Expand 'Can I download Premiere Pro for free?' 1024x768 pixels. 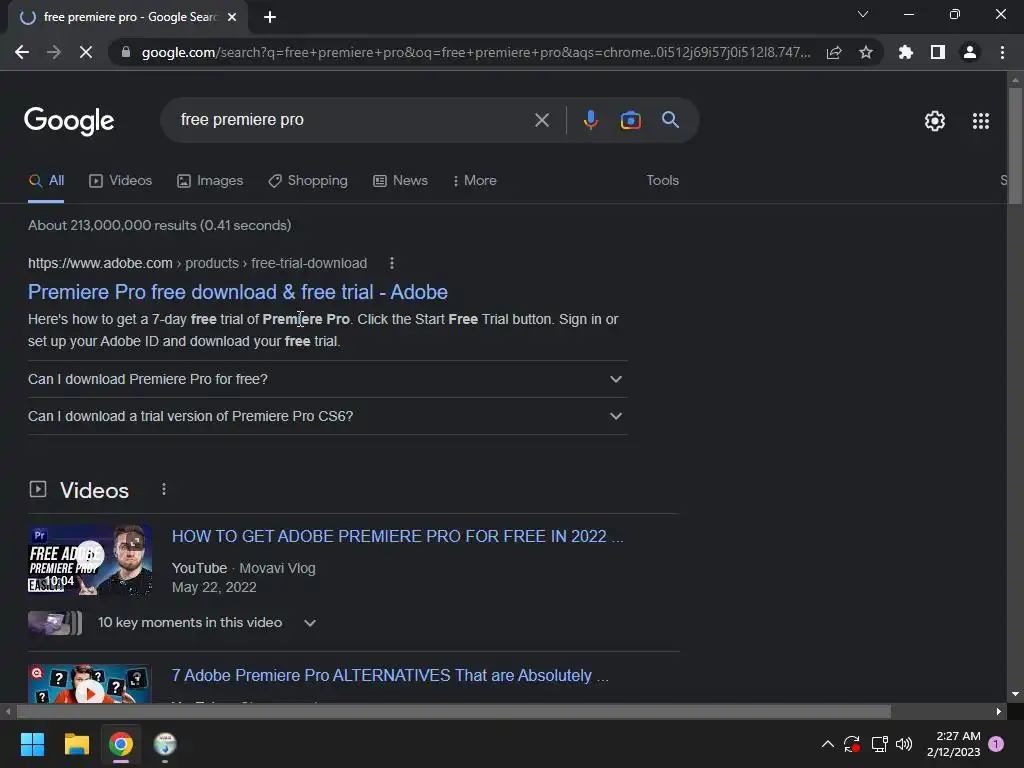coord(327,379)
